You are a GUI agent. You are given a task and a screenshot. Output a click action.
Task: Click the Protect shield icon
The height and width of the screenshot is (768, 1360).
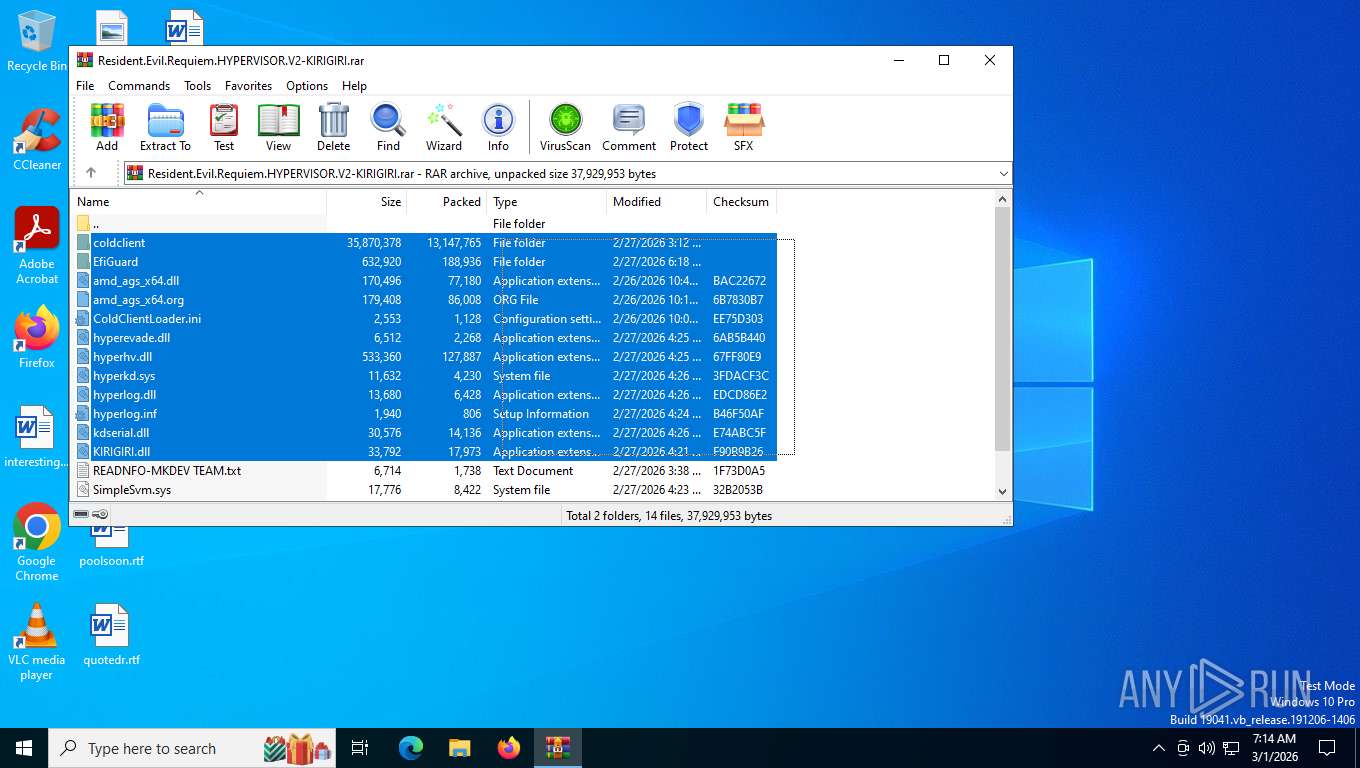pos(688,127)
